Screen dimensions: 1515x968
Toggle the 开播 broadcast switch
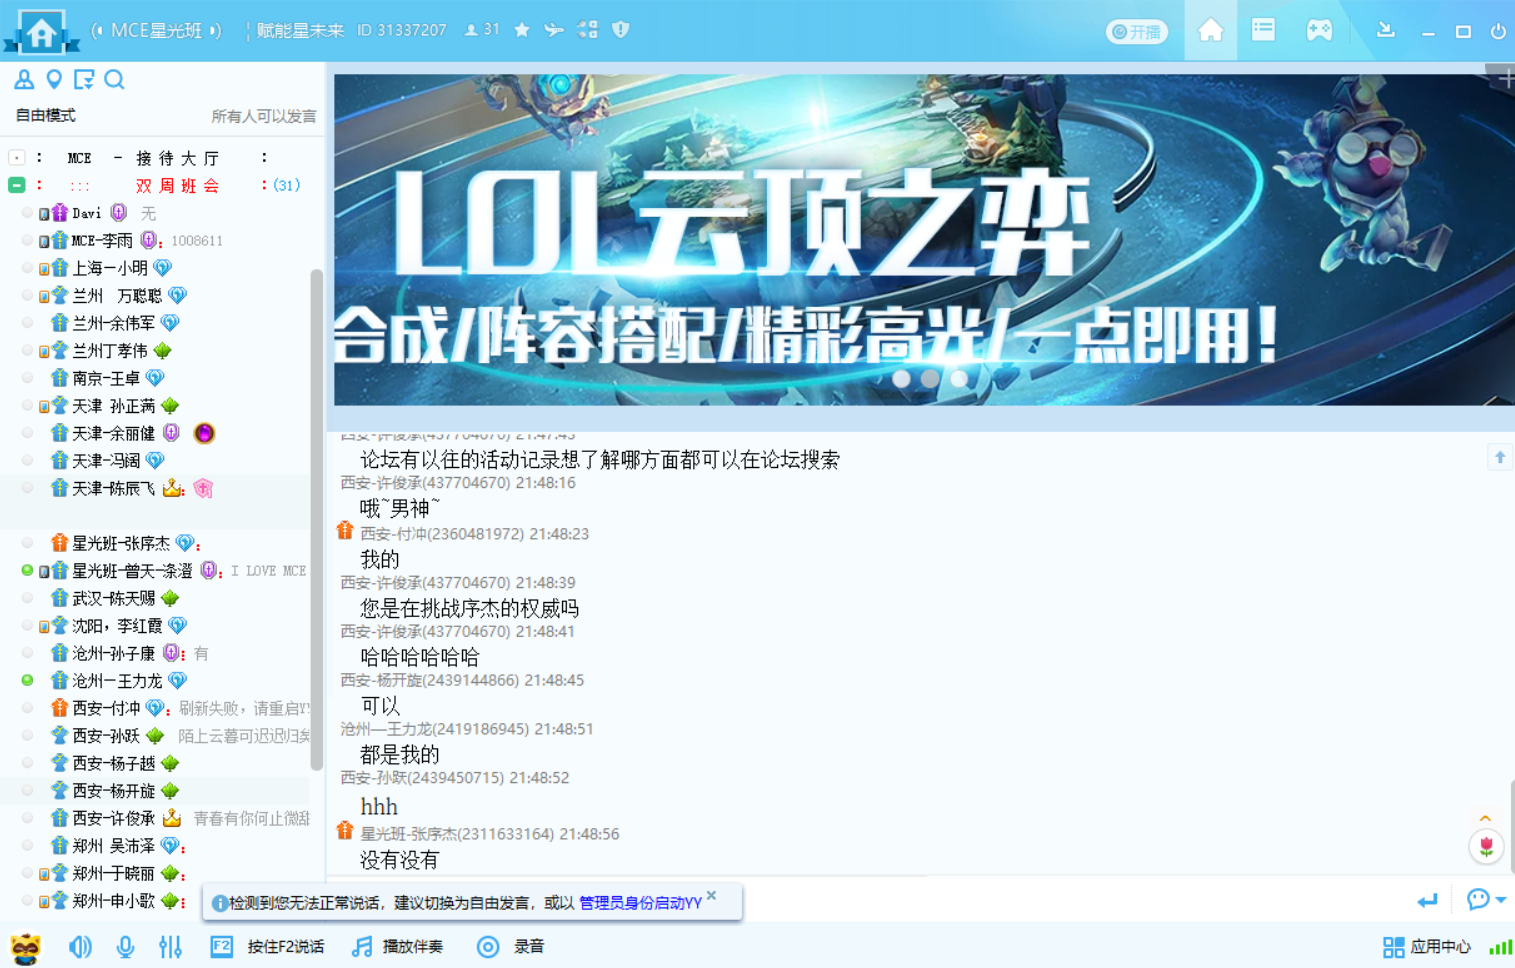1137,32
